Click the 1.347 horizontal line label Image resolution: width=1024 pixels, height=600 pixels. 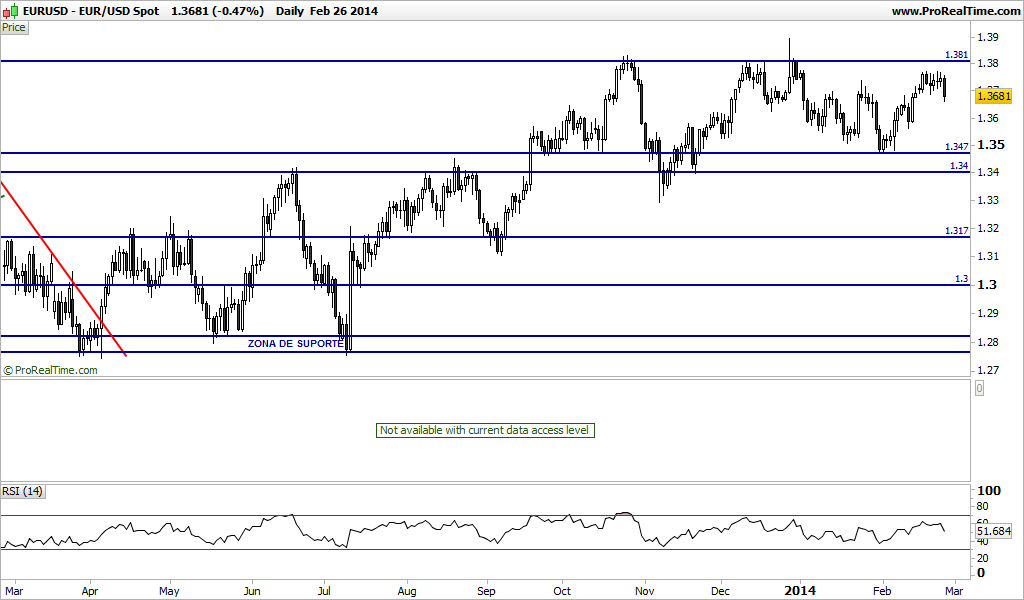(x=957, y=147)
